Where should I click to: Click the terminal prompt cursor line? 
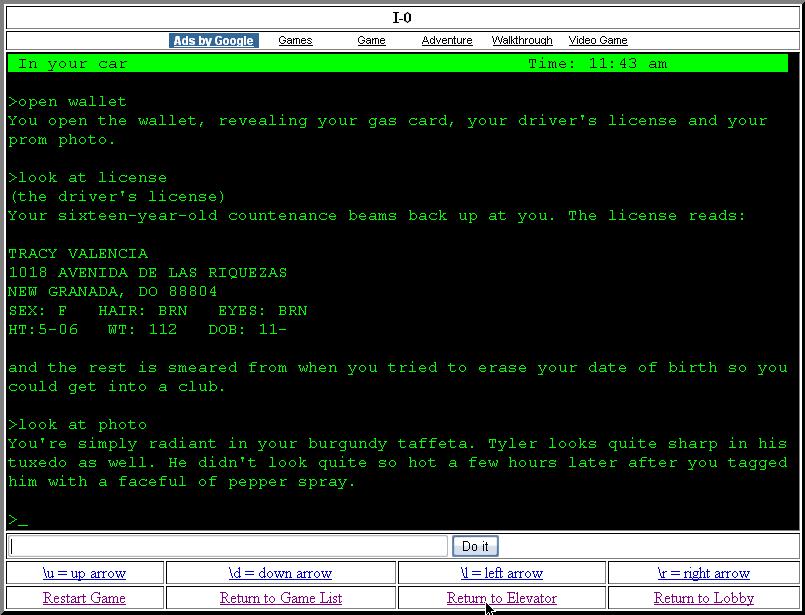18,520
